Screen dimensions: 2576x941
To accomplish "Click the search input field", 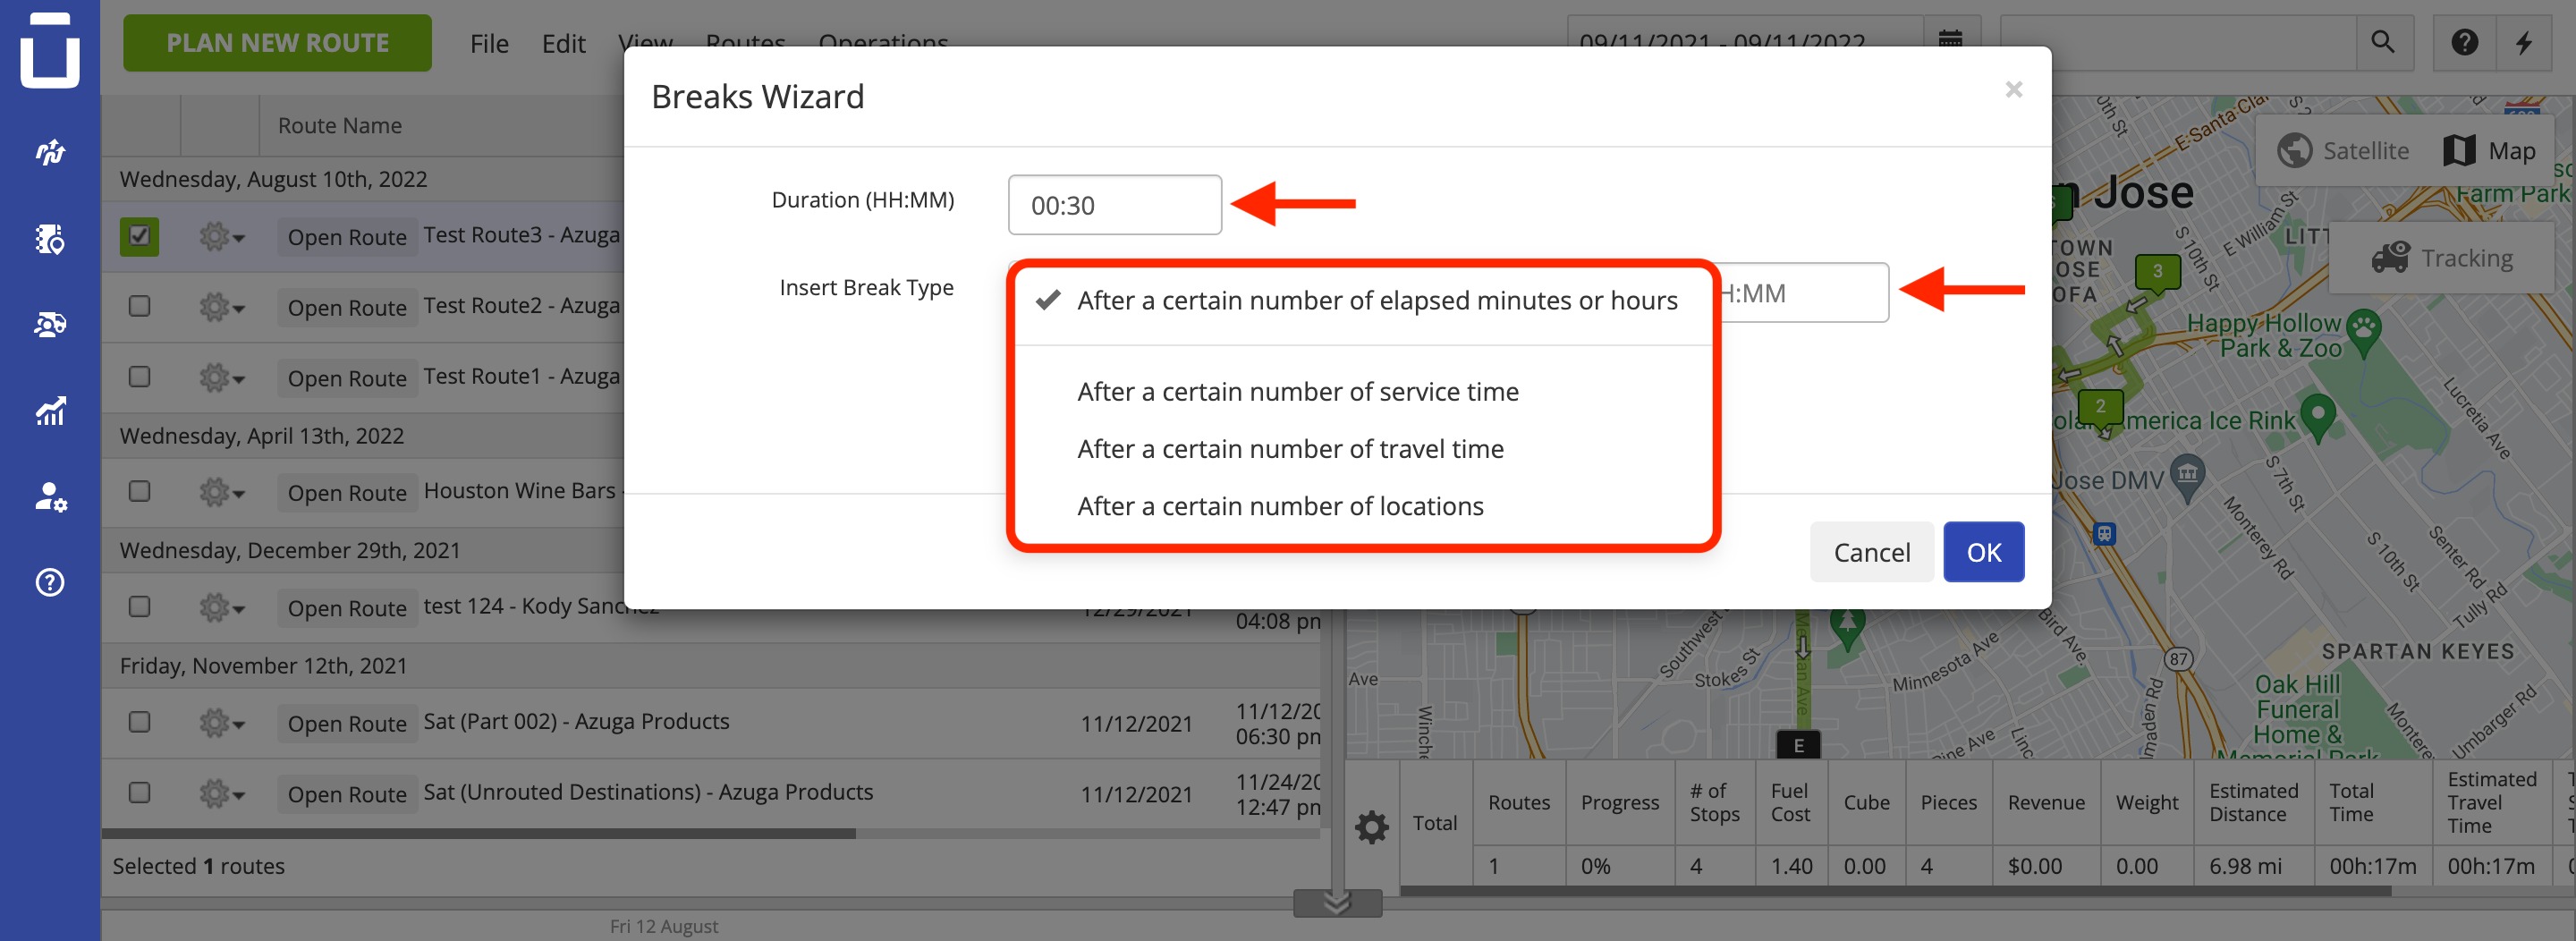I will (x=2177, y=42).
